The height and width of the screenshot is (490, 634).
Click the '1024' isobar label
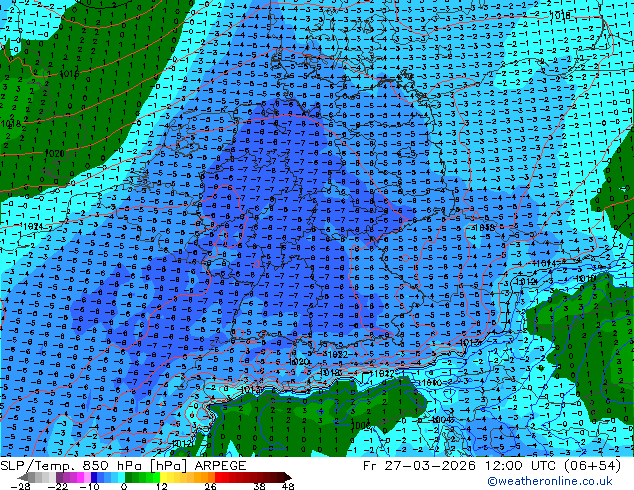(x=32, y=227)
